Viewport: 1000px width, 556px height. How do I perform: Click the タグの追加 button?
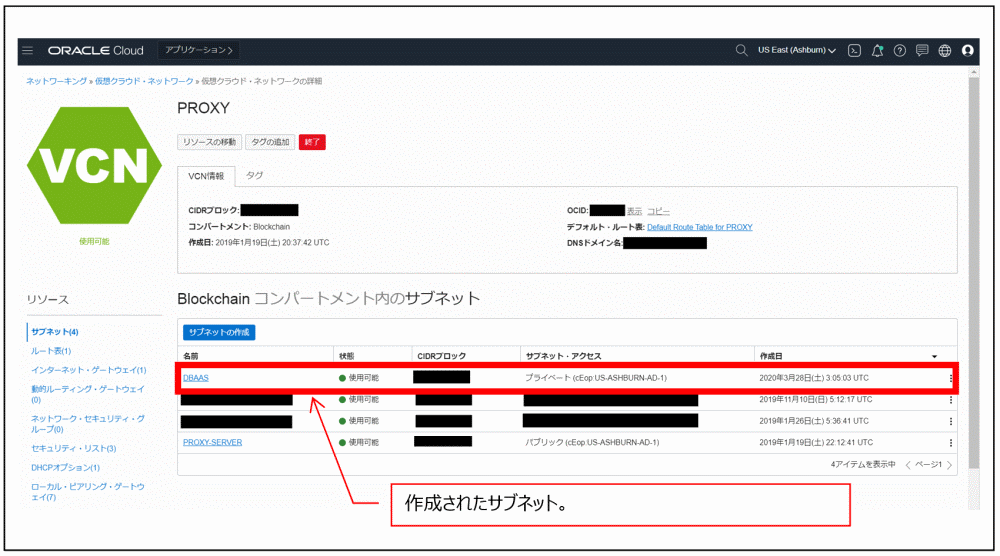(x=270, y=142)
